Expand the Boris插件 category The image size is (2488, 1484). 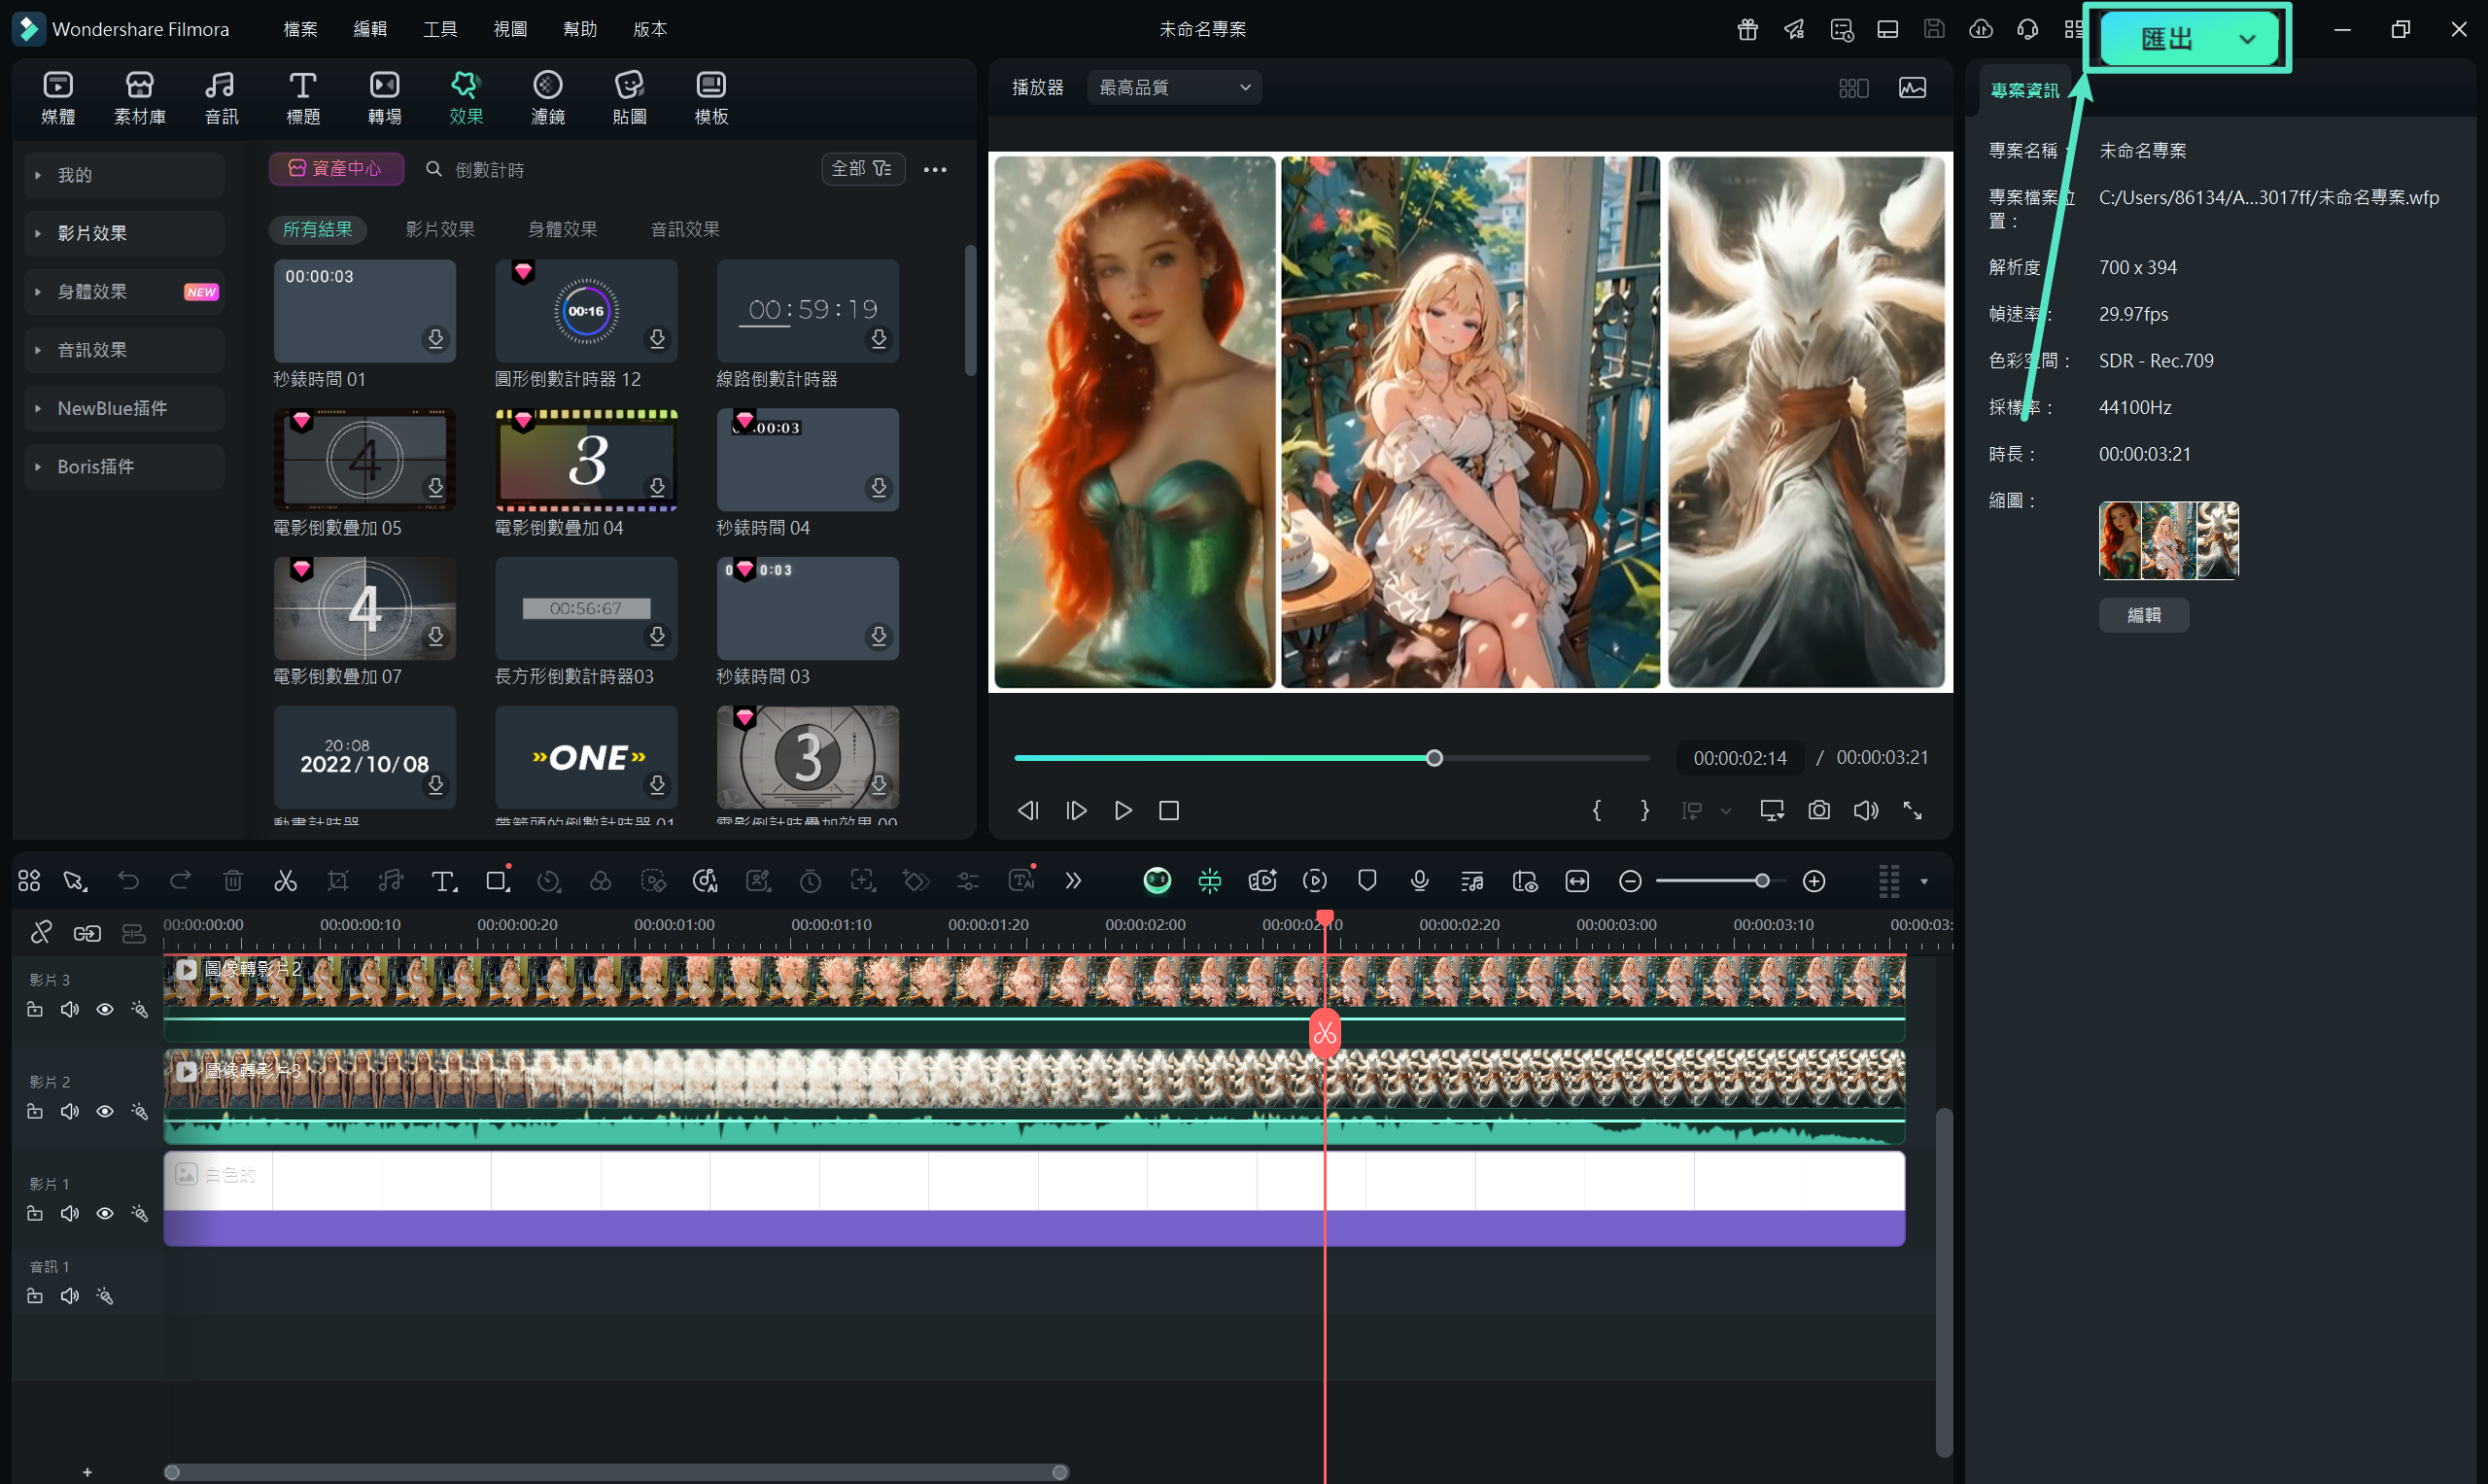tap(124, 467)
